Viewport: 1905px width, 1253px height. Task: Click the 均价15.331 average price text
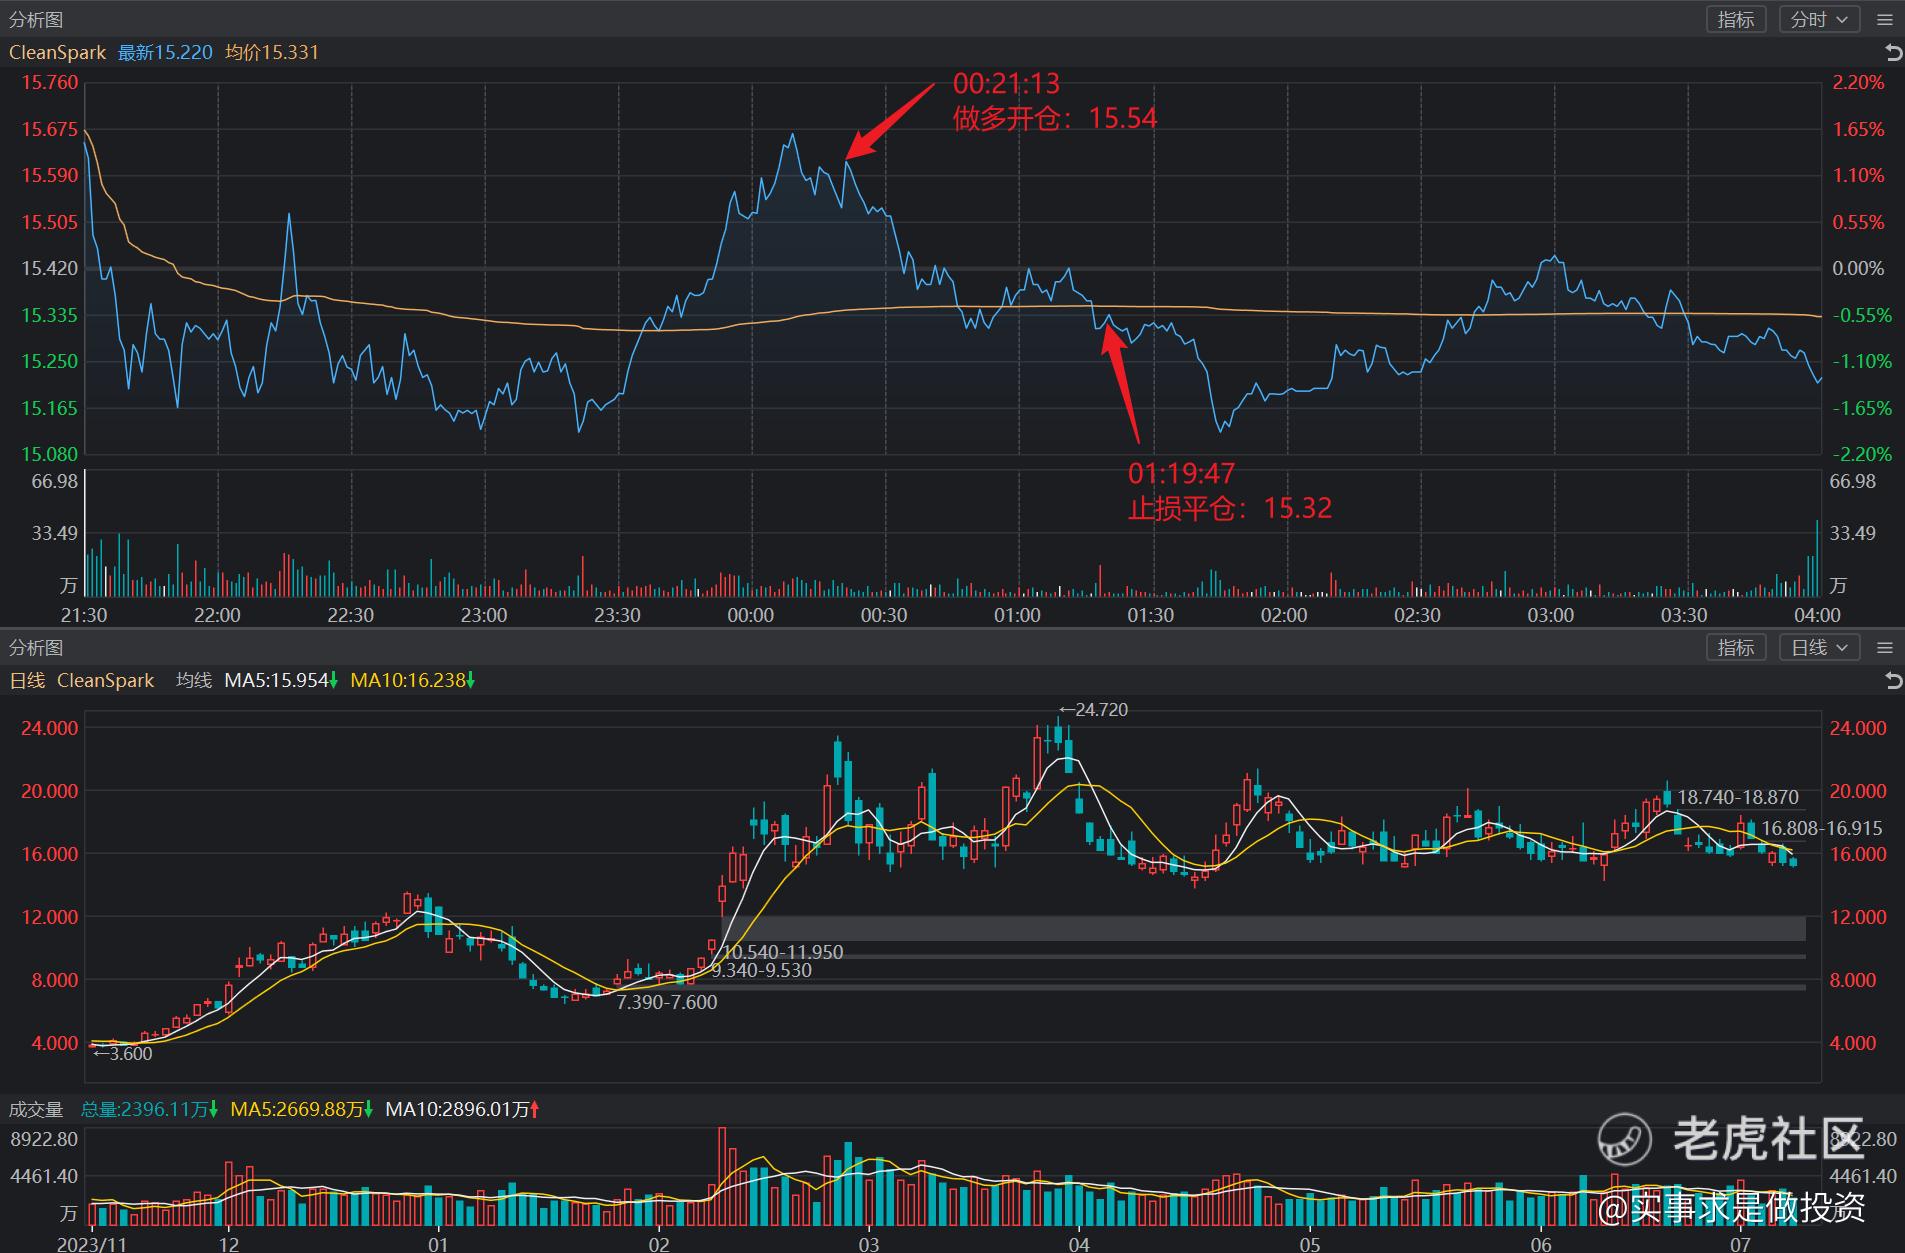coord(272,52)
